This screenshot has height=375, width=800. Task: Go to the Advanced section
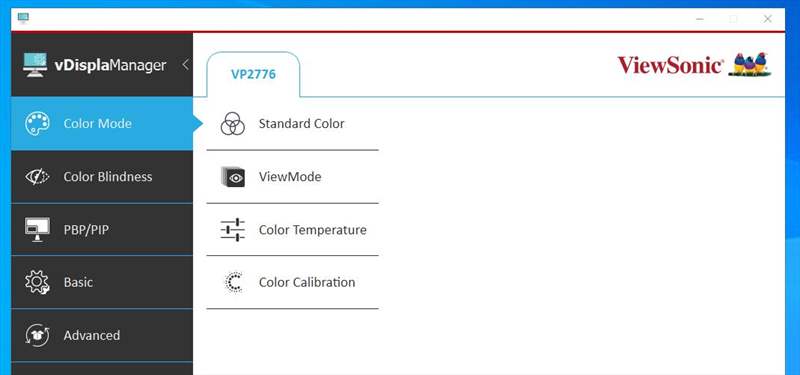tap(102, 335)
